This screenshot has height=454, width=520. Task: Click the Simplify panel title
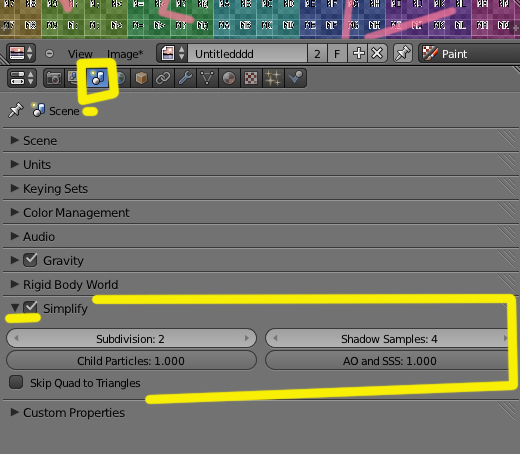(65, 309)
